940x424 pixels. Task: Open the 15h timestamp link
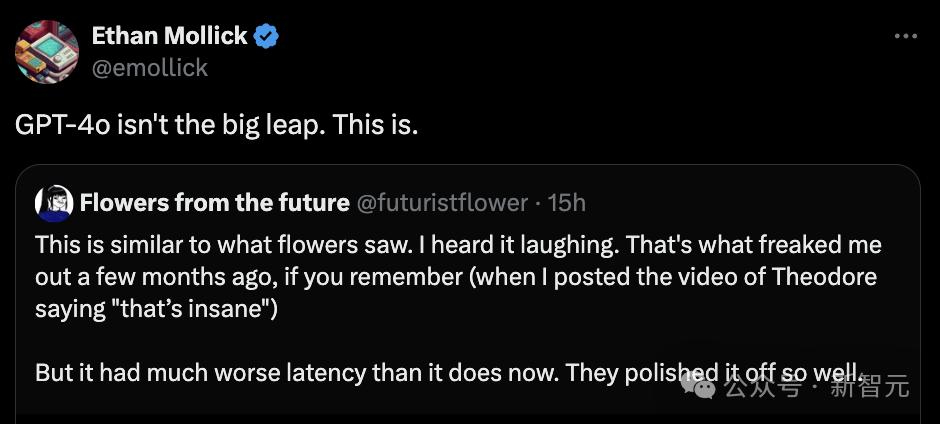tap(566, 203)
